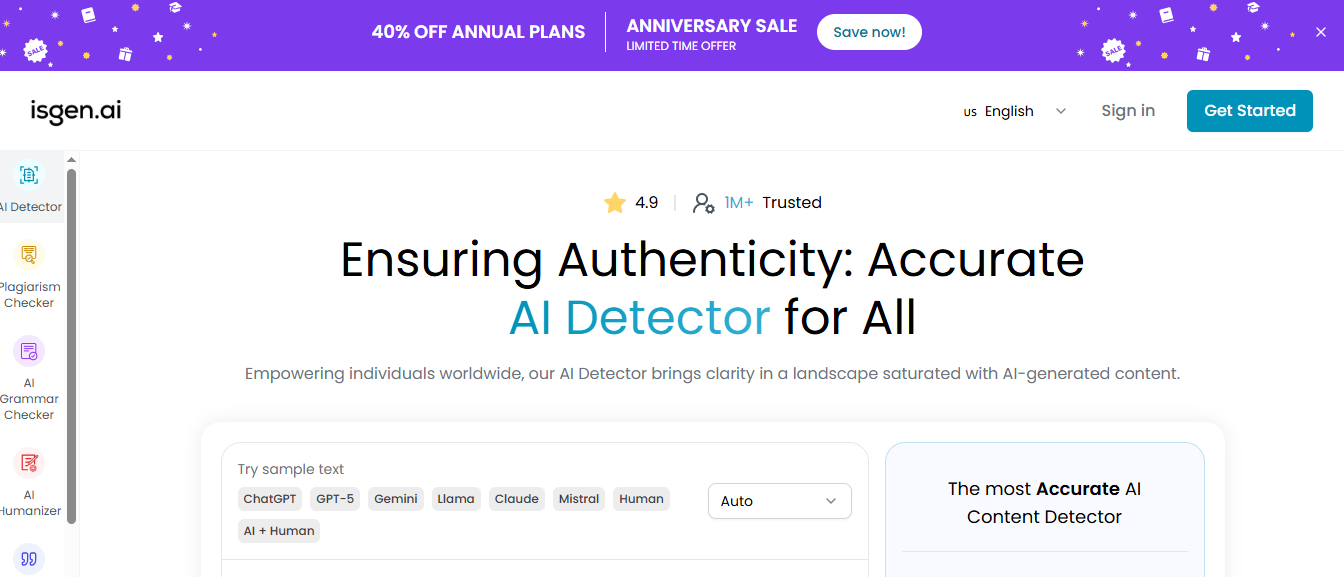Select the Gemini sample text chip
This screenshot has width=1344, height=577.
click(396, 499)
